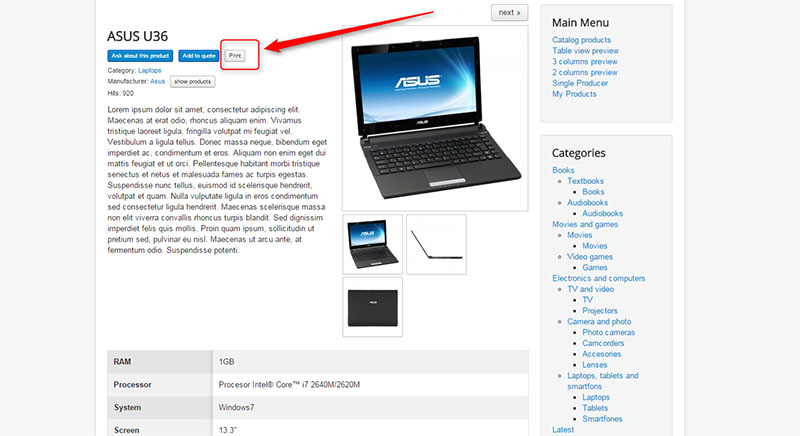This screenshot has height=436, width=800.
Task: Click the 13.3" screen value
Action: click(x=228, y=430)
